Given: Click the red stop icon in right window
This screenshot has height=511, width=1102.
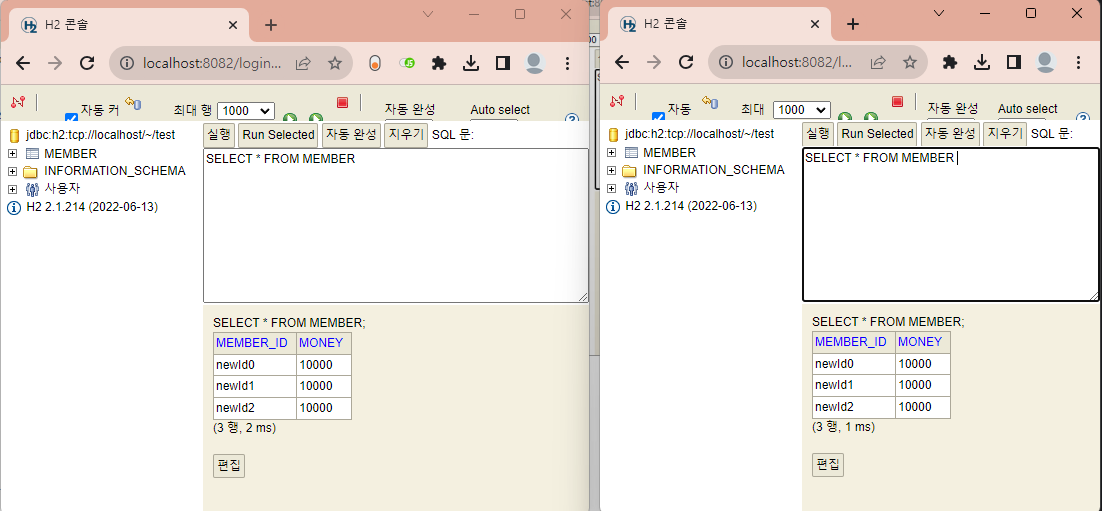Looking at the screenshot, I should pos(897,102).
